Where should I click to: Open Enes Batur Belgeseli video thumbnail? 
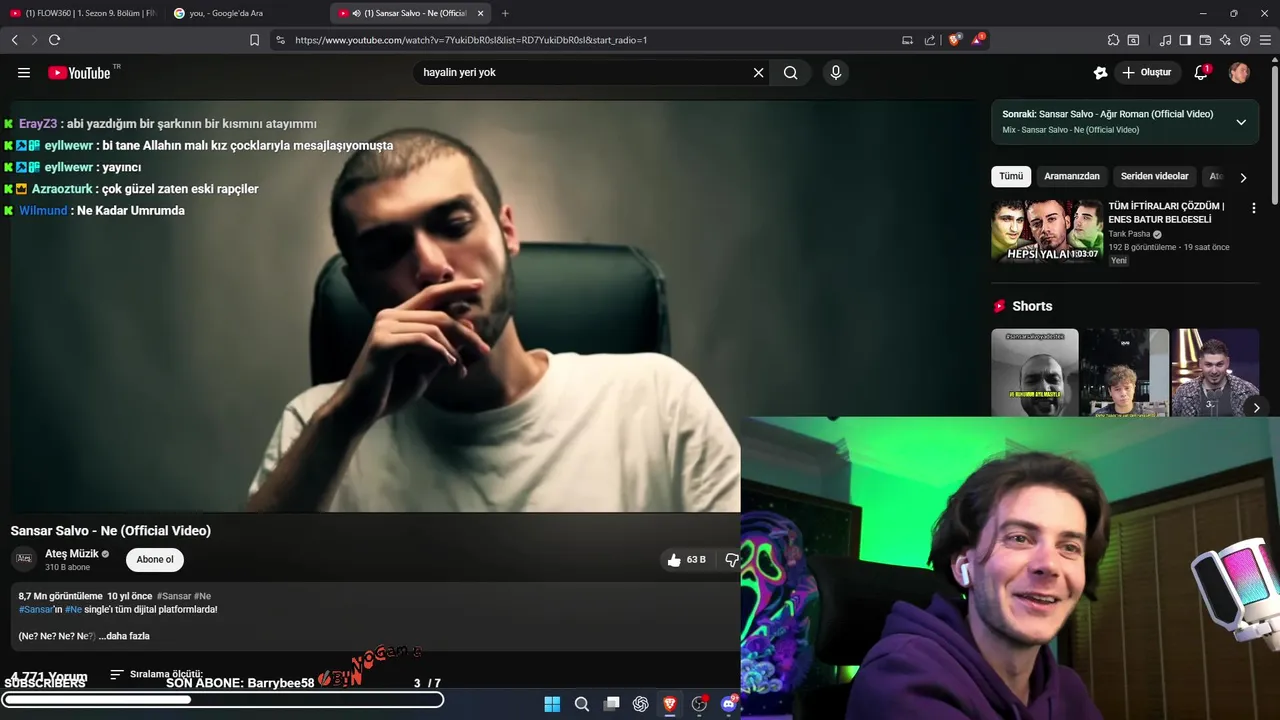[1047, 232]
